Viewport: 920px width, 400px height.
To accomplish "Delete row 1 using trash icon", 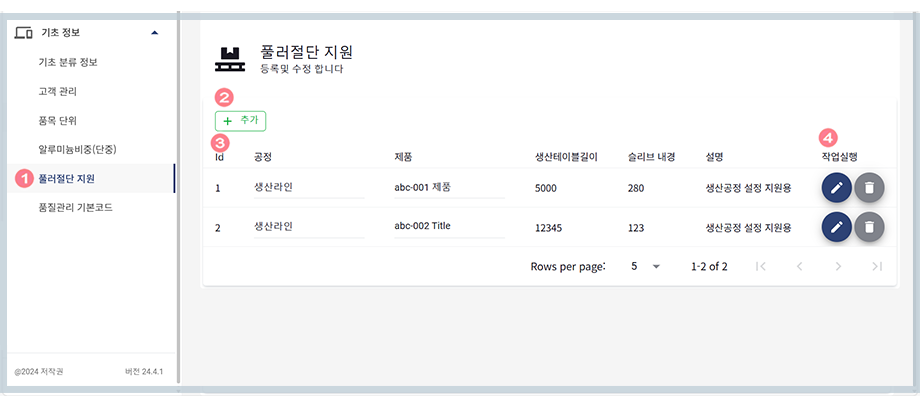I will tap(870, 187).
